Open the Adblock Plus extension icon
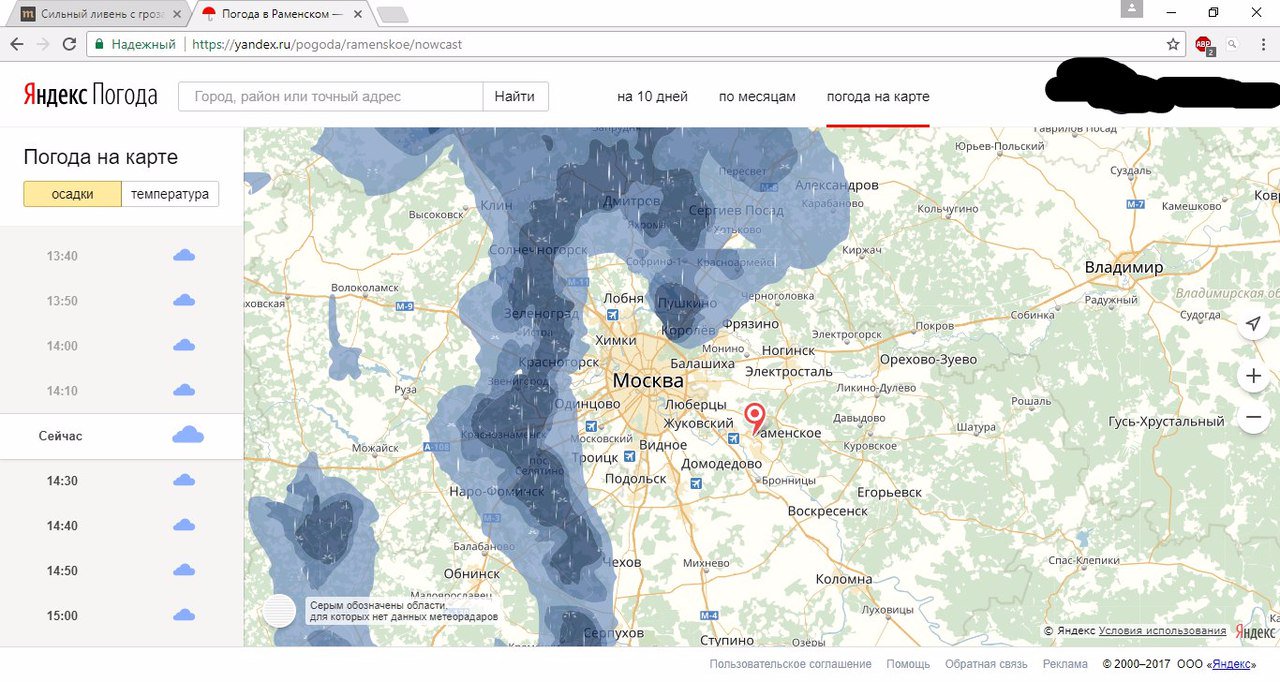Image resolution: width=1280 pixels, height=682 pixels. pyautogui.click(x=1204, y=45)
